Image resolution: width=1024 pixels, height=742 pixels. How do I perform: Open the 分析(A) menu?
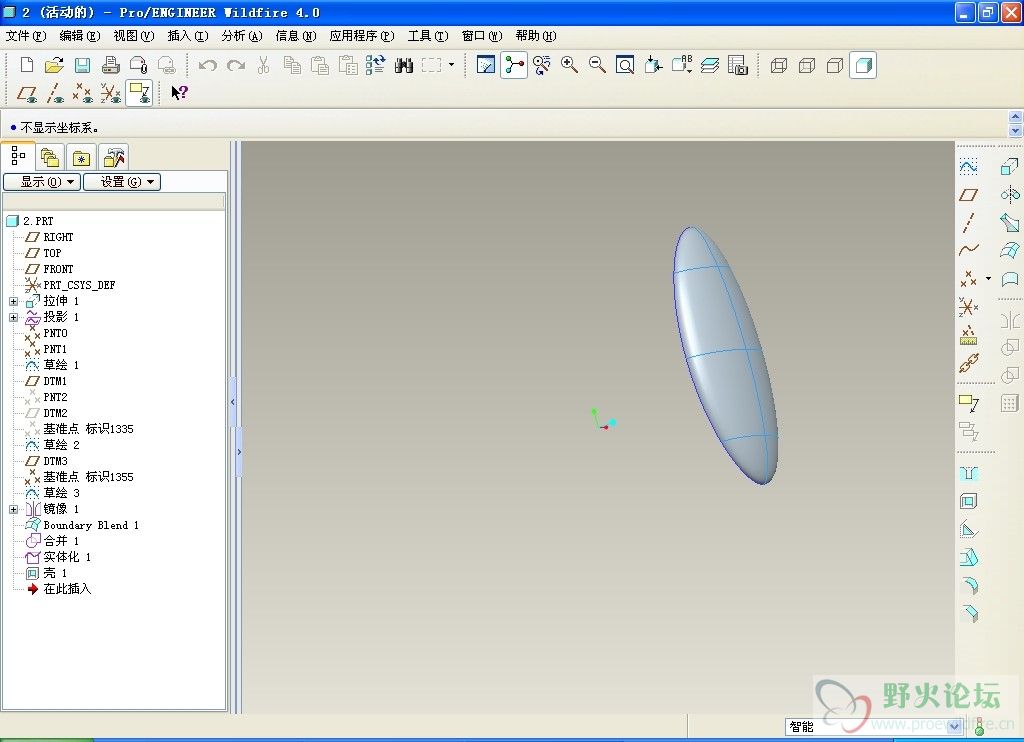pos(242,35)
